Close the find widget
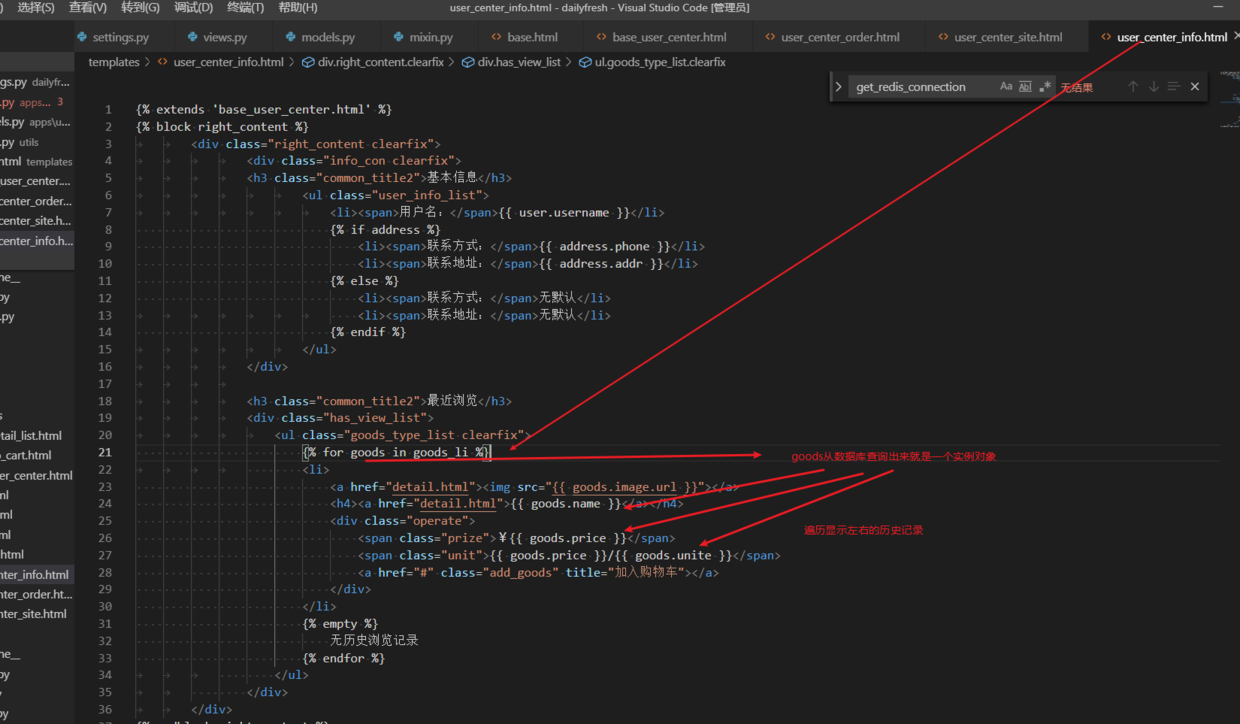 pyautogui.click(x=1195, y=87)
